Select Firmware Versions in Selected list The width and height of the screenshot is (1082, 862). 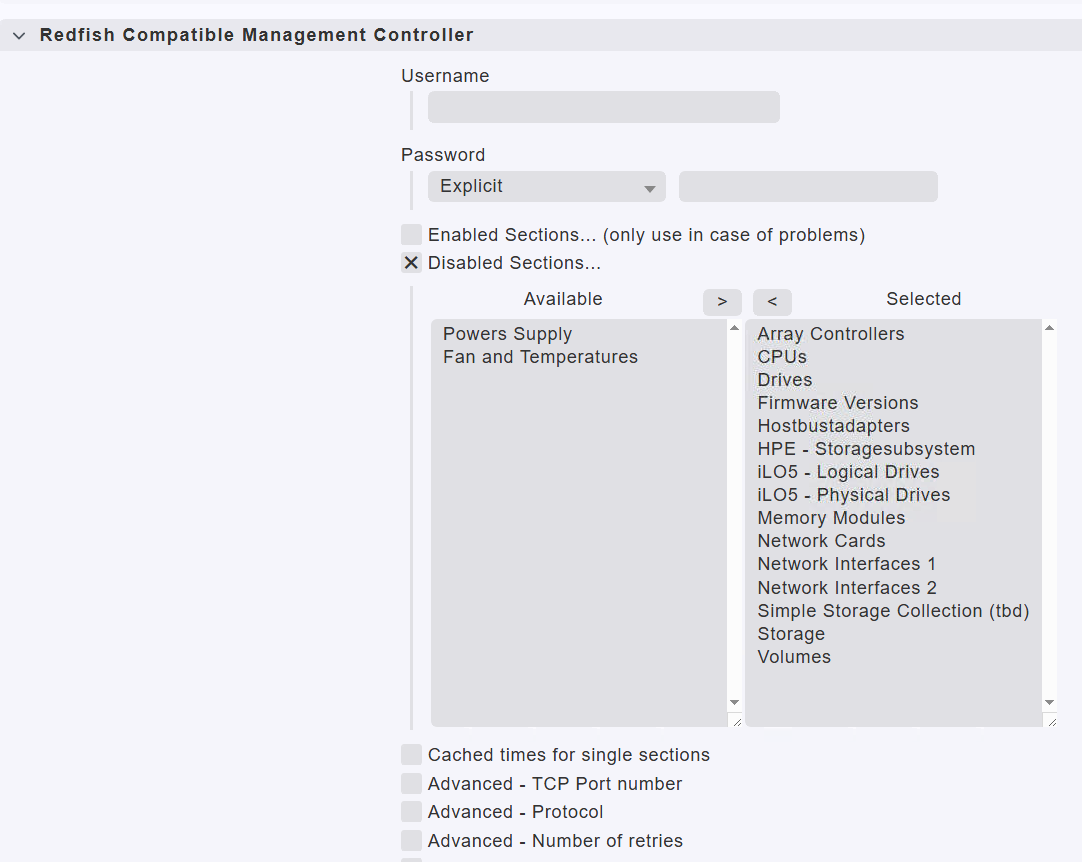tap(837, 403)
